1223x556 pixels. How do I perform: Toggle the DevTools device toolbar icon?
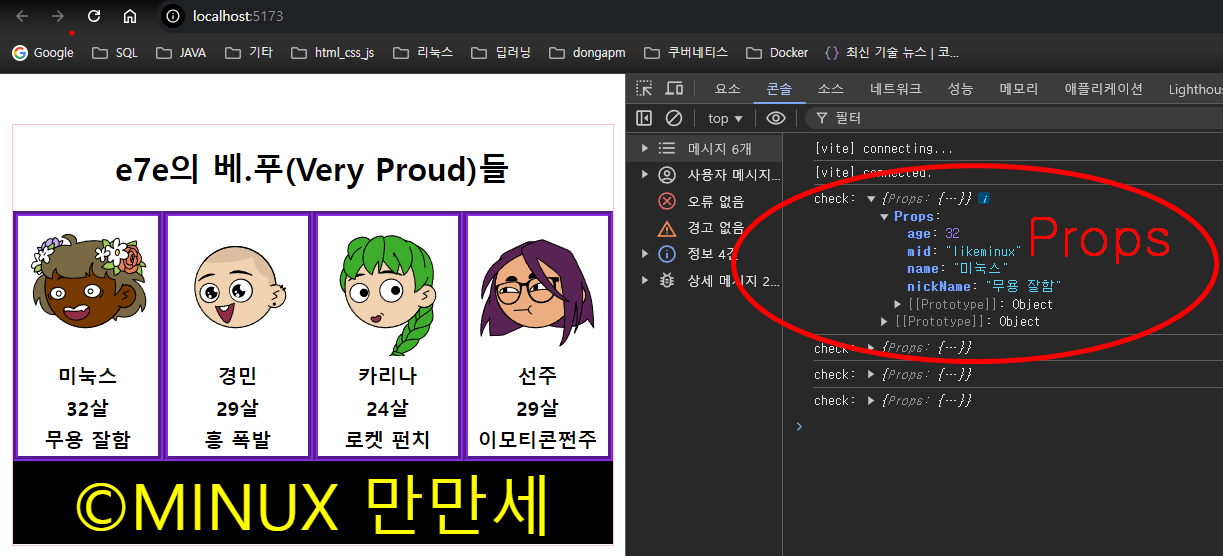pos(674,89)
